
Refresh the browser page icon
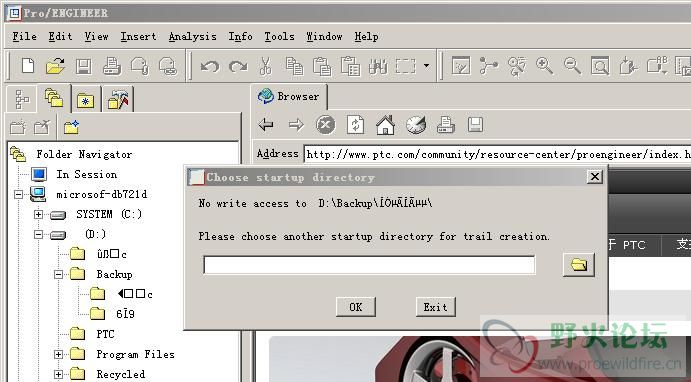click(x=355, y=125)
